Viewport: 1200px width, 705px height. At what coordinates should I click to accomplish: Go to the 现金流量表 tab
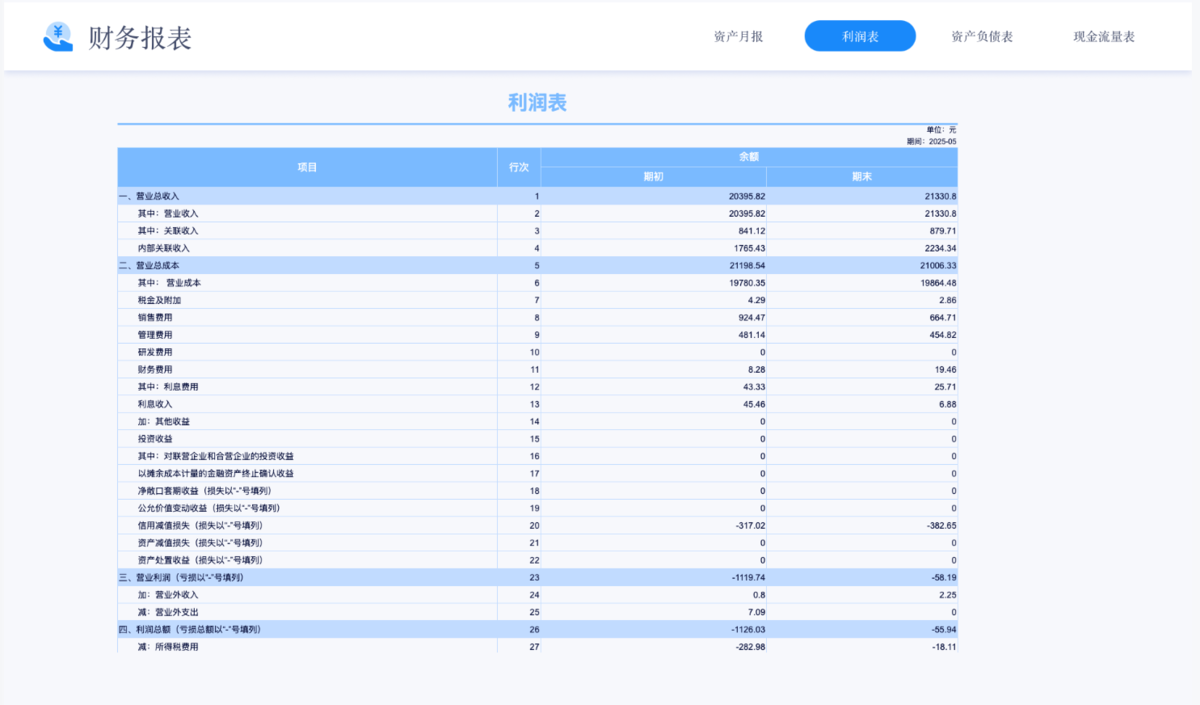1104,37
